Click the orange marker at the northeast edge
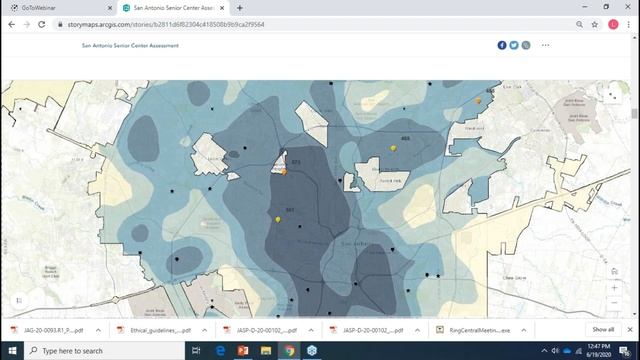 [478, 100]
